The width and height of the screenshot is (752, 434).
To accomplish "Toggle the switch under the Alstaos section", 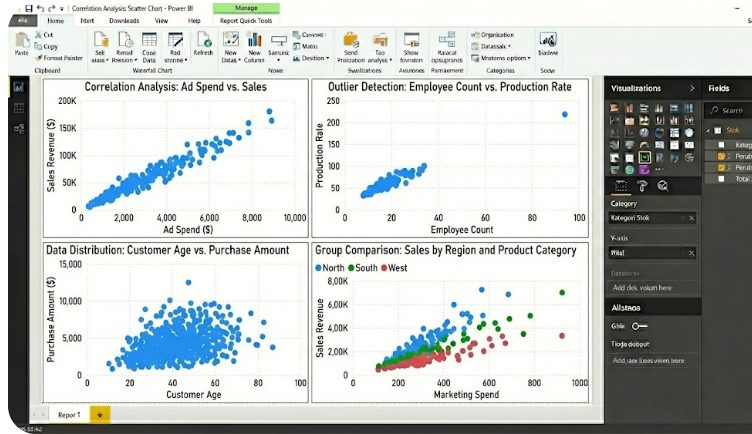I will pyautogui.click(x=640, y=326).
